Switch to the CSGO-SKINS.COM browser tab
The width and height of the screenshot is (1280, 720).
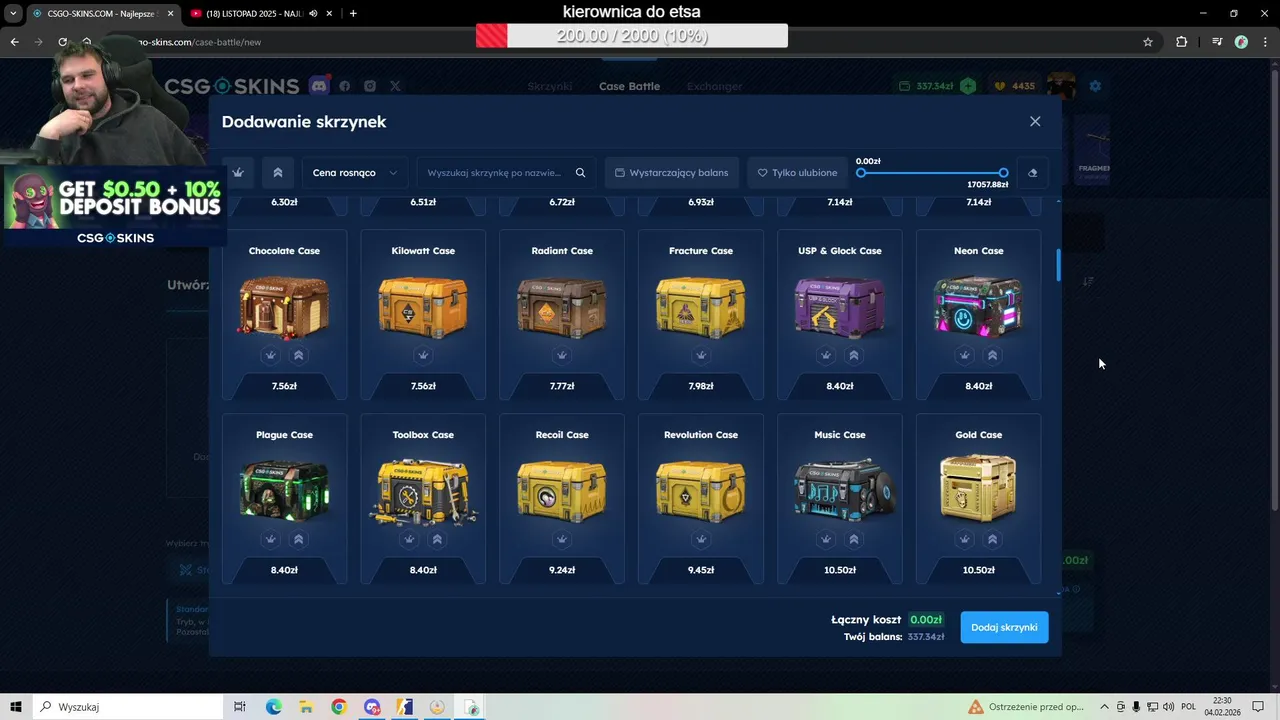tap(100, 14)
